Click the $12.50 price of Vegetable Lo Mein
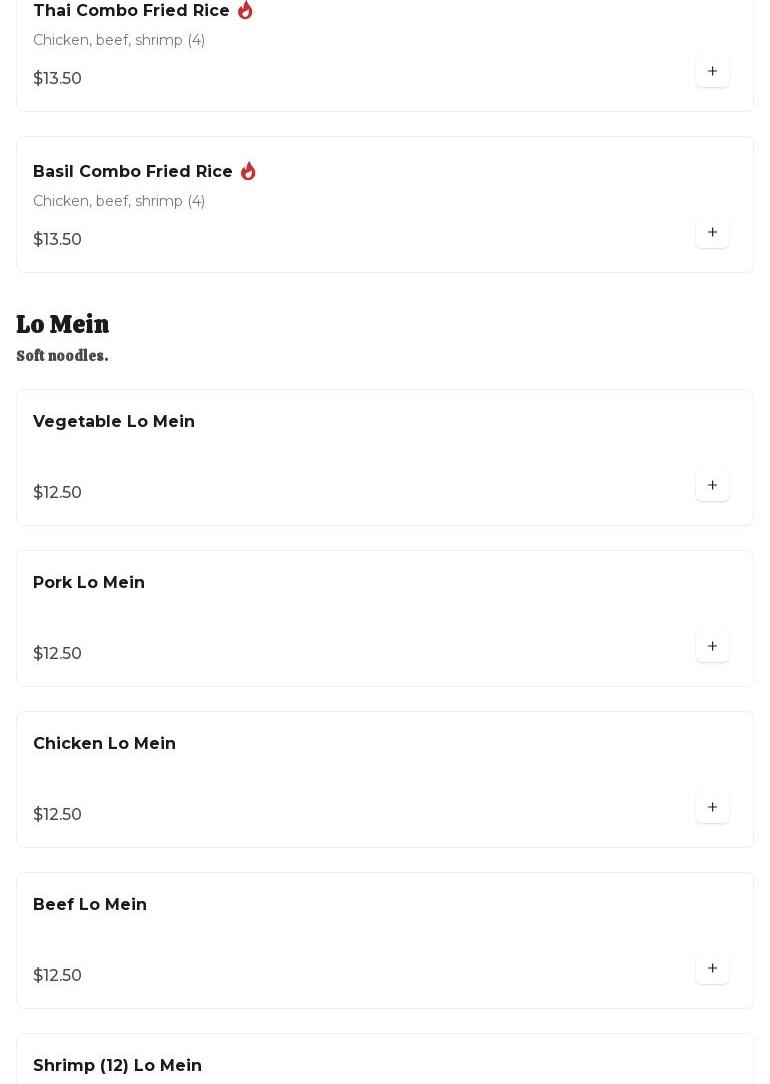Image resolution: width=770 pixels, height=1084 pixels. click(57, 493)
